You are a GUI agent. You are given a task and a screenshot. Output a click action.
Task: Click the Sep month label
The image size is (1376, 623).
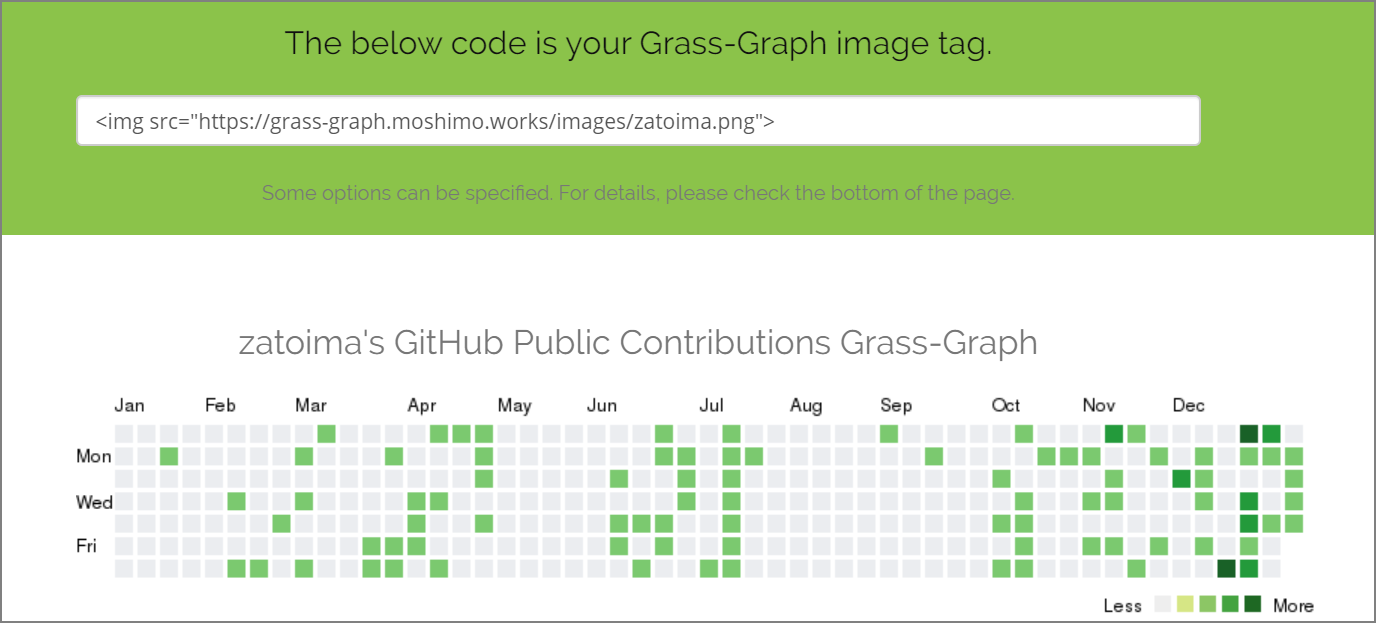896,405
